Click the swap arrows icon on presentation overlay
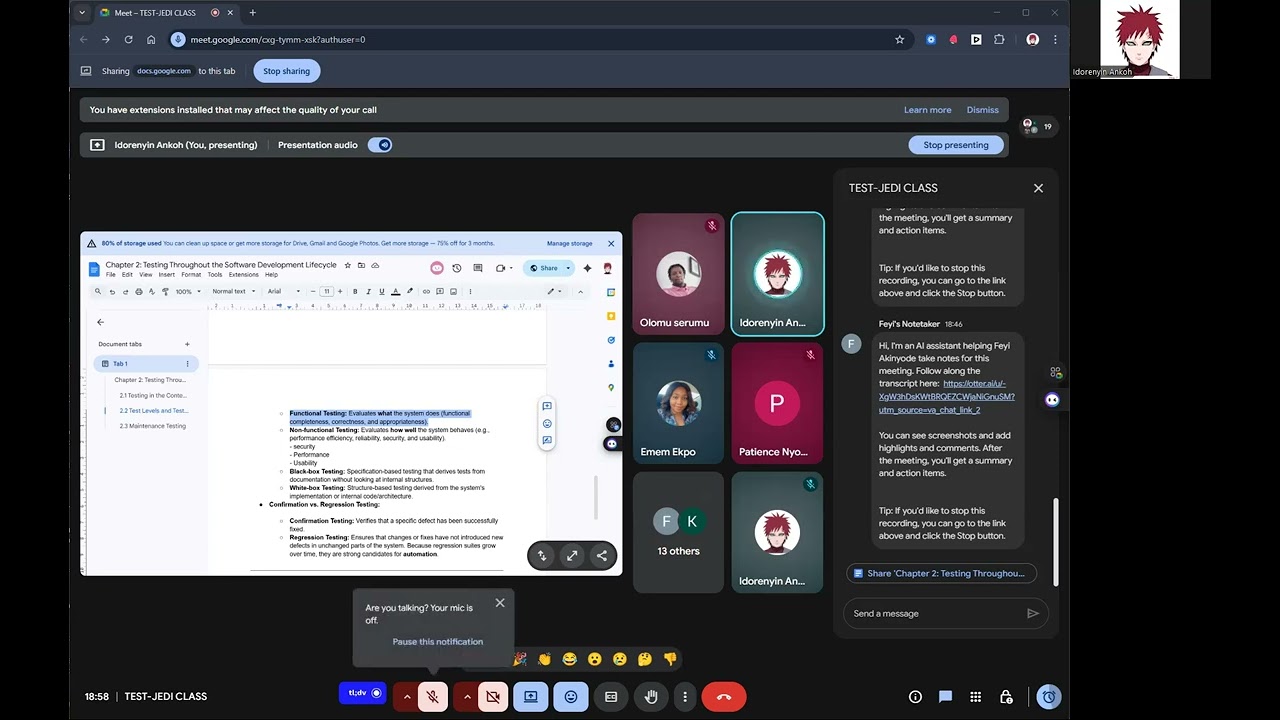This screenshot has height=720, width=1280. (x=542, y=556)
